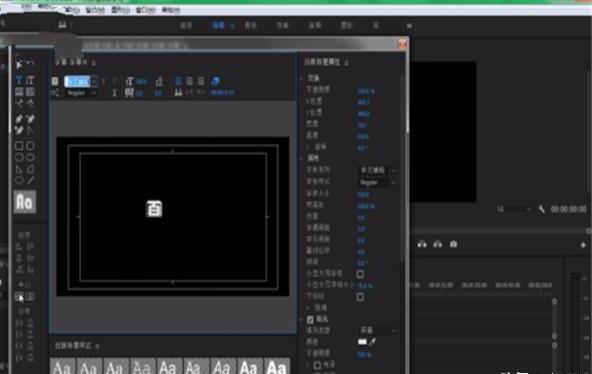Select the Vertical Type tool
Screen dimensions: 592x374
(x=30, y=80)
